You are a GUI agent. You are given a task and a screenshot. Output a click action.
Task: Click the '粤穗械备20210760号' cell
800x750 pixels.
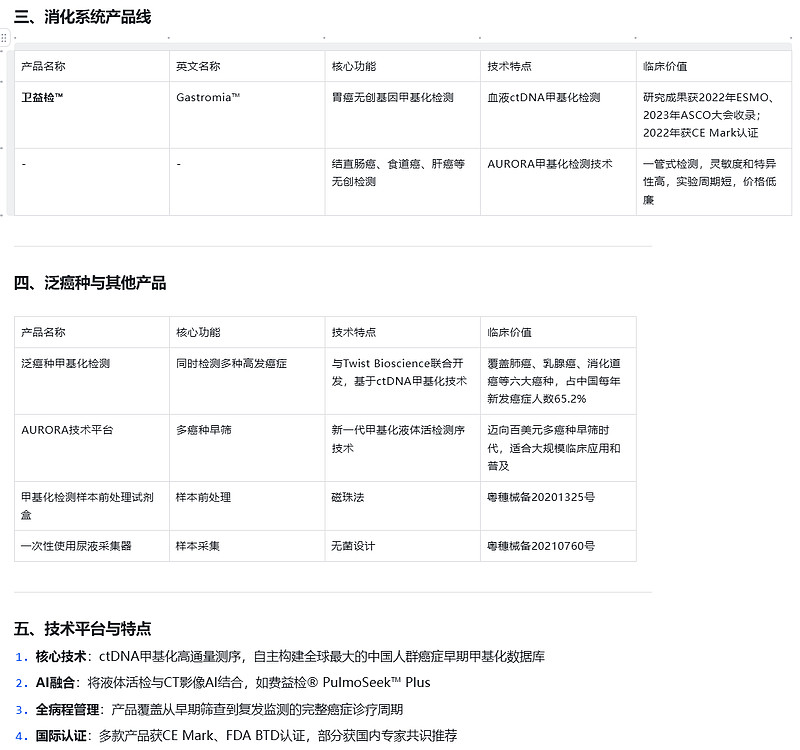(x=558, y=546)
